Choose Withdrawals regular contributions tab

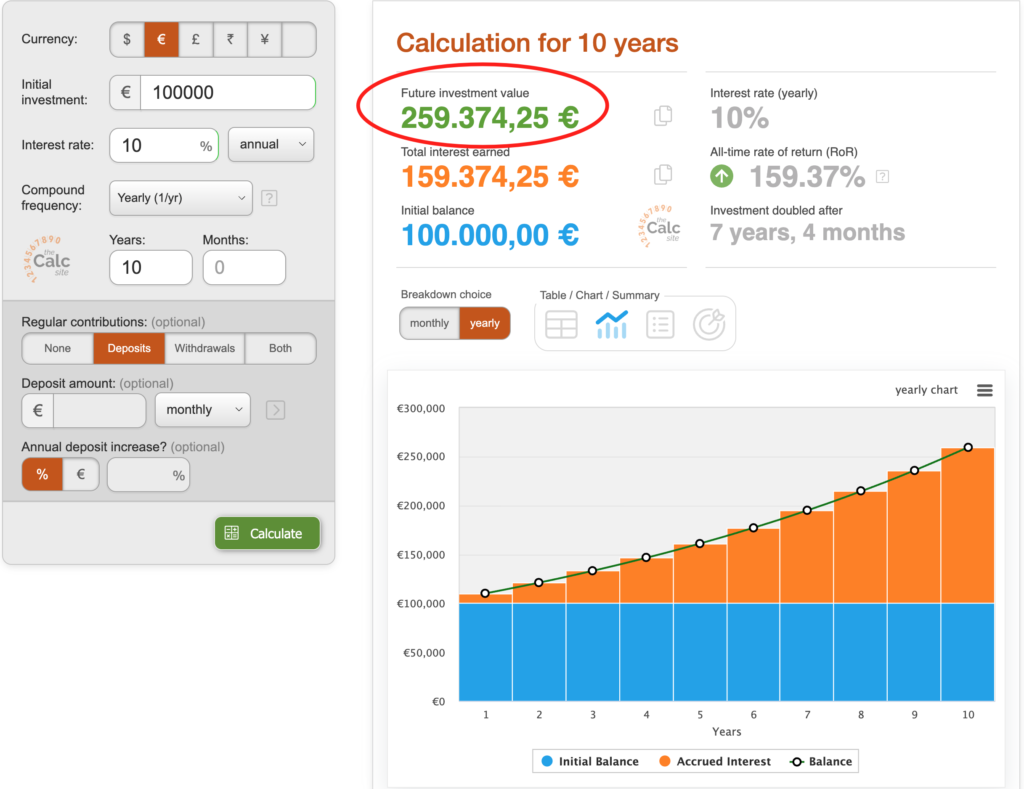(204, 348)
